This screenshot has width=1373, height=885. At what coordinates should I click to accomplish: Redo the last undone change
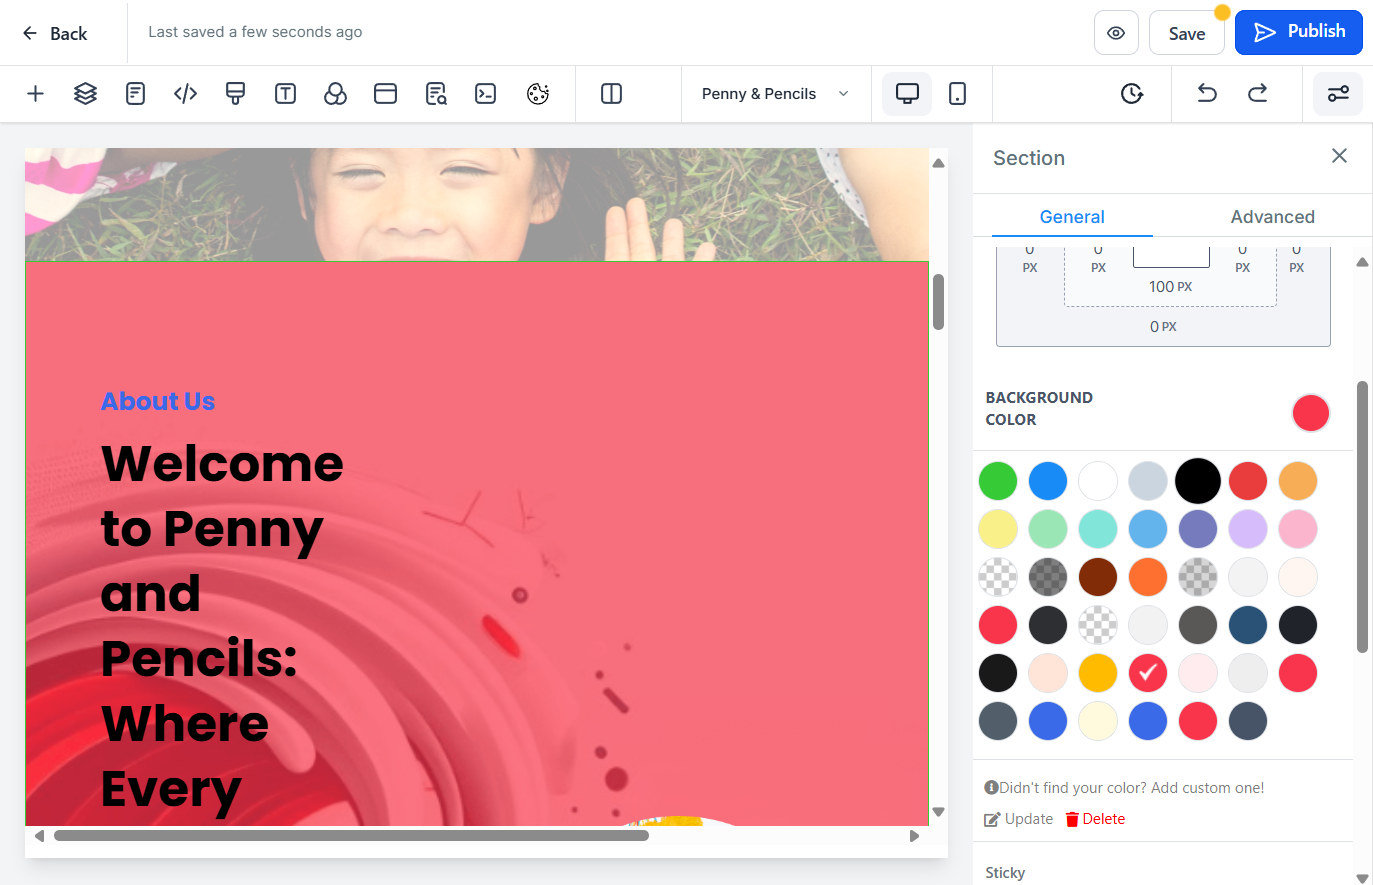tap(1257, 94)
